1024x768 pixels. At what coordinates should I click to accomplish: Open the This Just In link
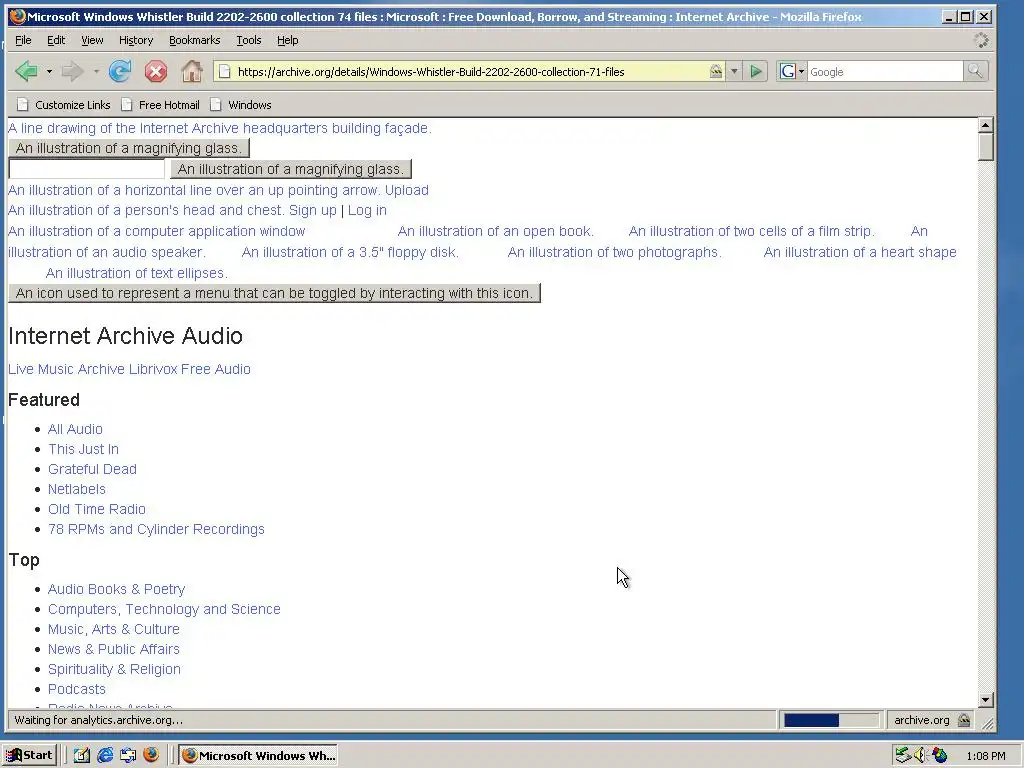point(84,449)
